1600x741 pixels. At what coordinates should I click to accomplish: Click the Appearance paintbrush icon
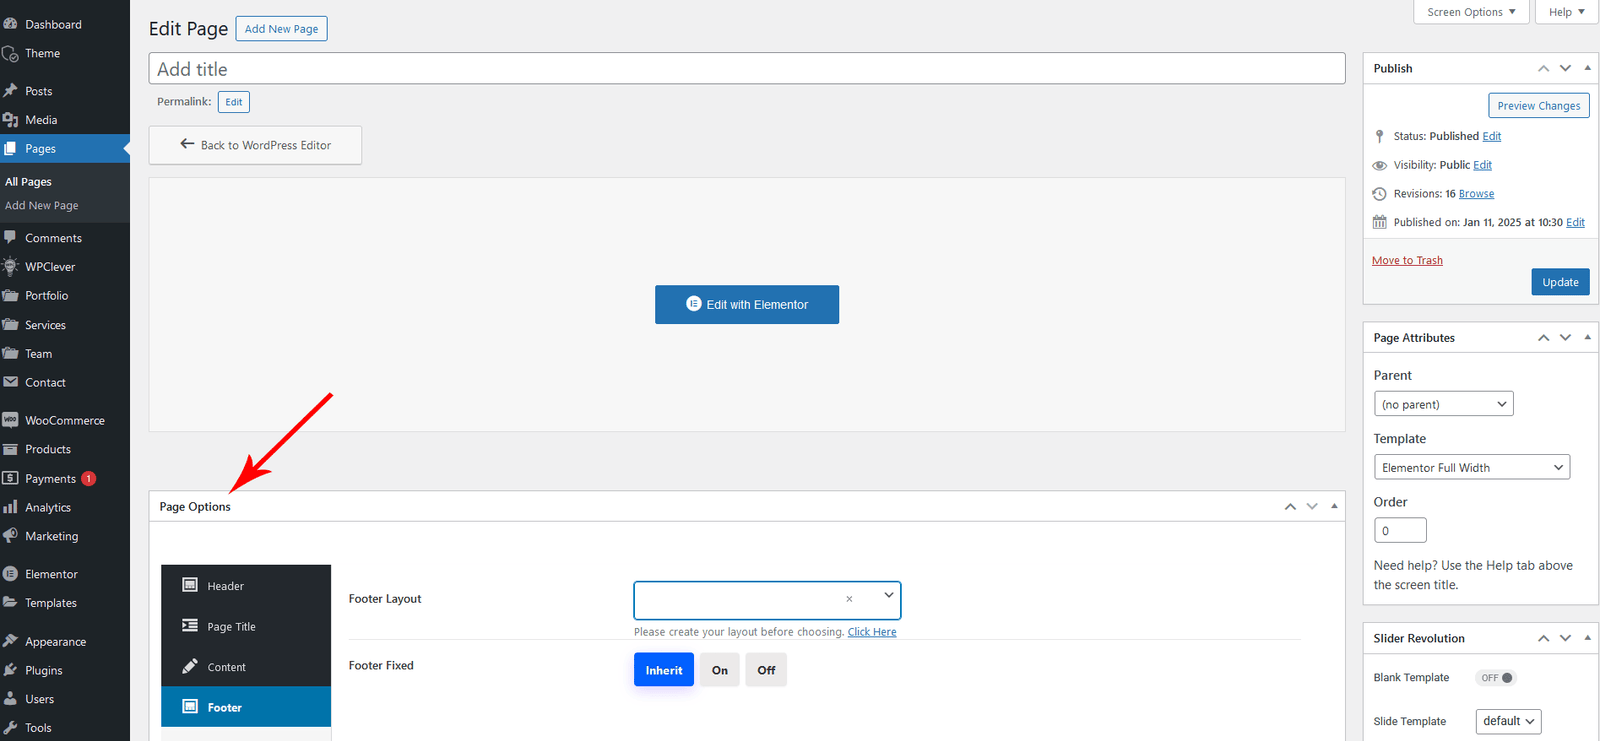click(10, 641)
